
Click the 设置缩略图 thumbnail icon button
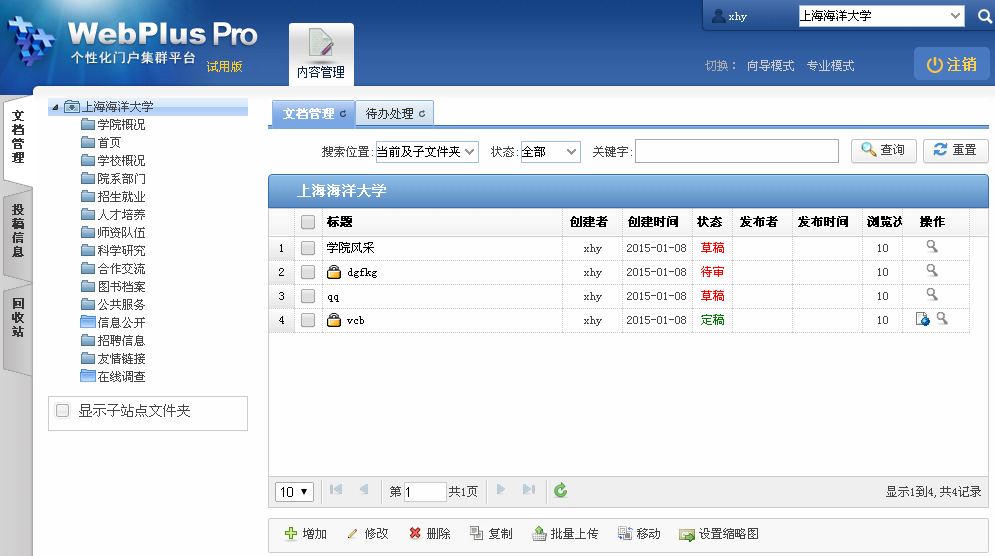click(686, 534)
